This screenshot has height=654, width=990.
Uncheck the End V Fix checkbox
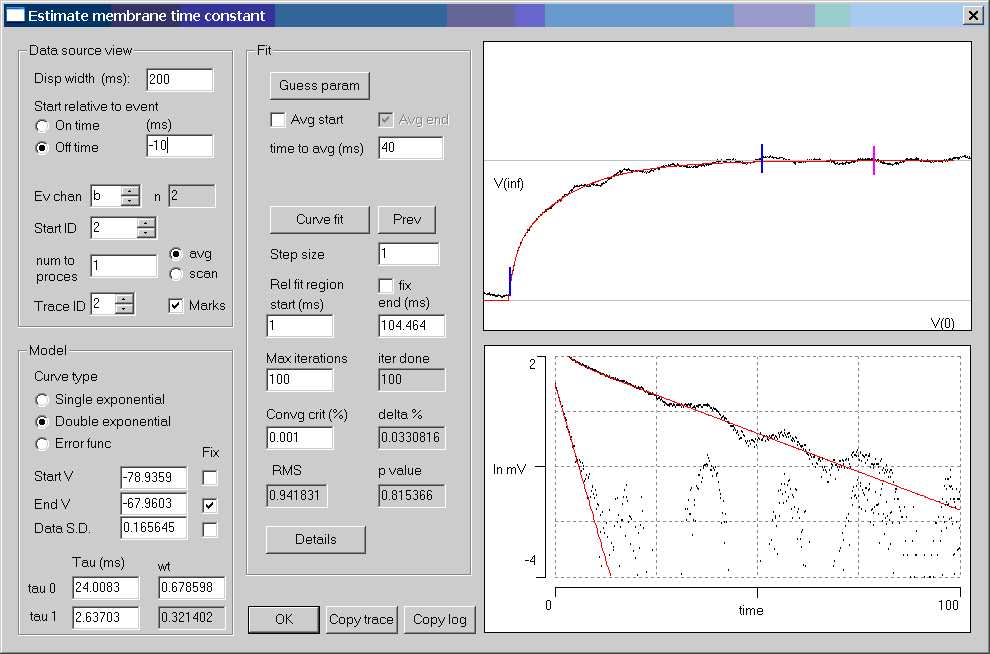point(210,504)
